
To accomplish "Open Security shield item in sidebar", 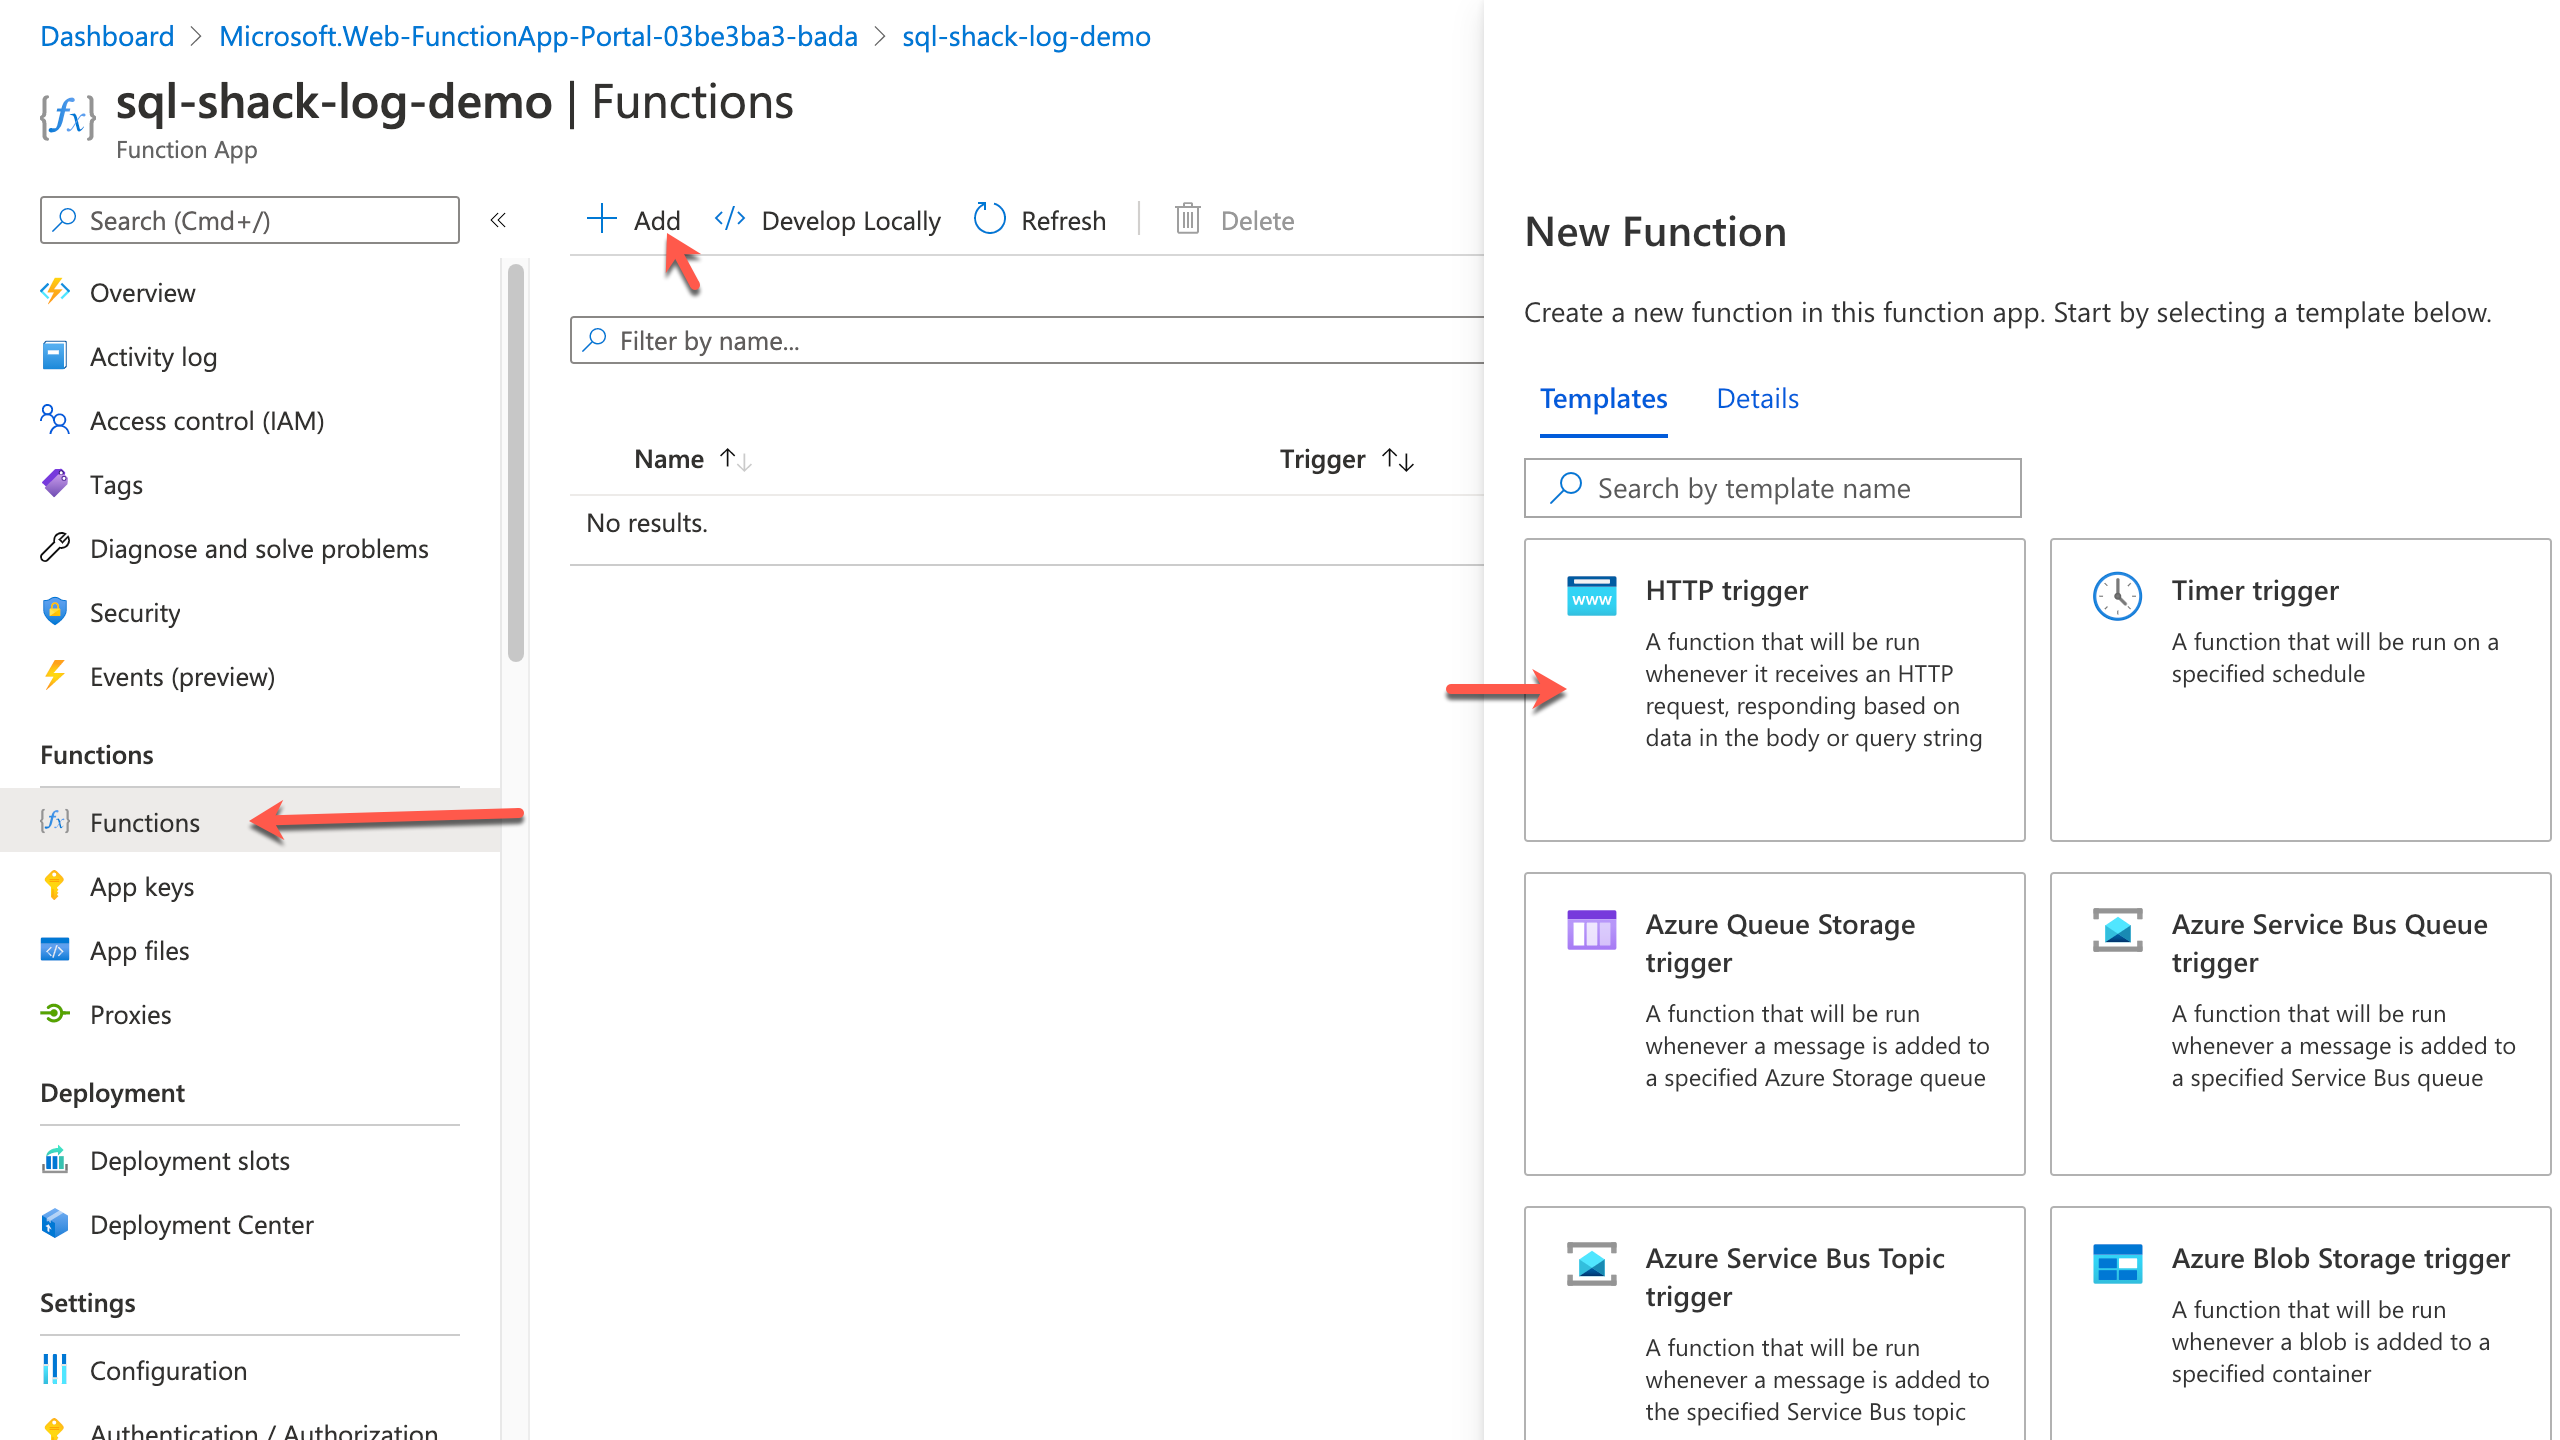I will pos(135,613).
